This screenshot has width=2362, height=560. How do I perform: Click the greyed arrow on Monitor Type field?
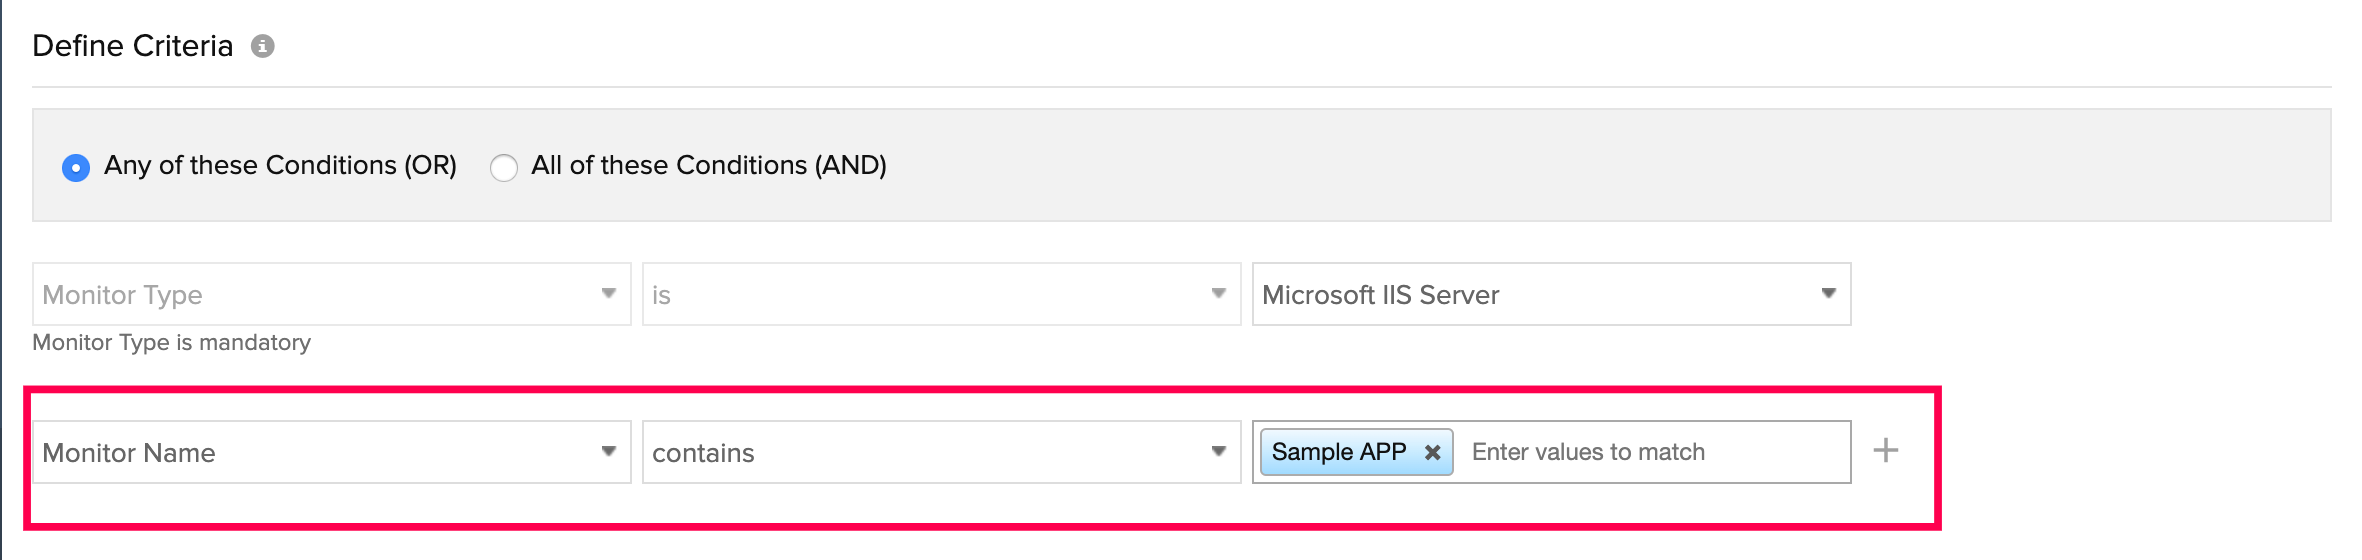coord(608,293)
